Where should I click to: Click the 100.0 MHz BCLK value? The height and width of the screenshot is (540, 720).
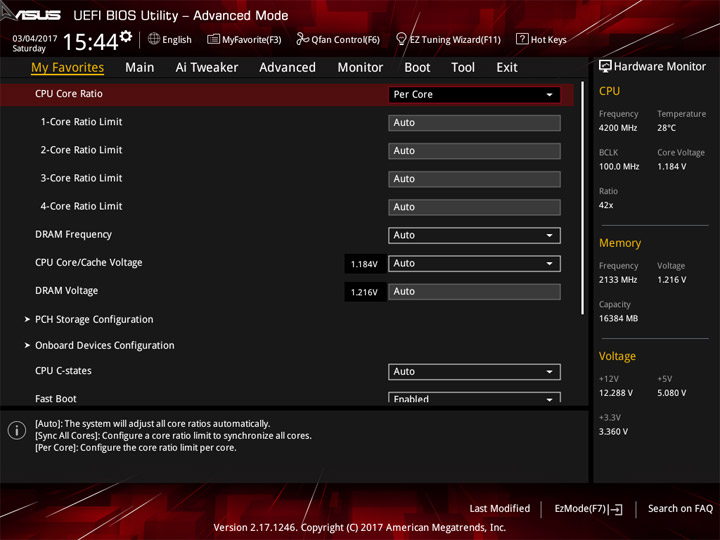(x=619, y=167)
